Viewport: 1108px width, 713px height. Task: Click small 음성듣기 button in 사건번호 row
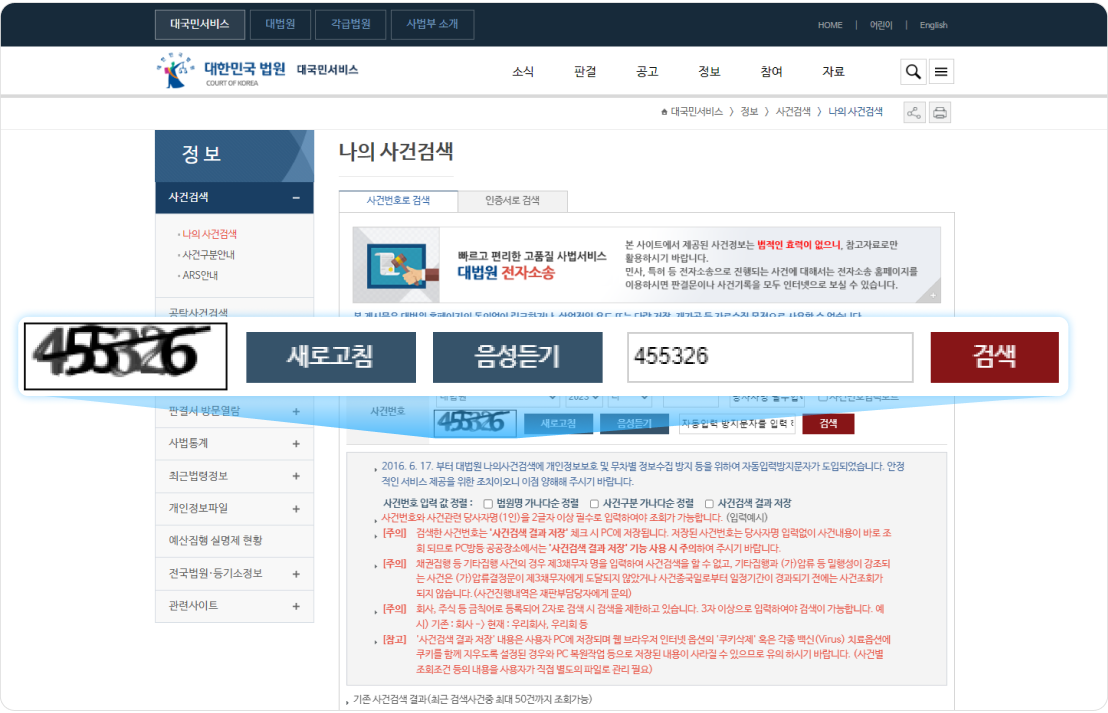click(x=635, y=423)
